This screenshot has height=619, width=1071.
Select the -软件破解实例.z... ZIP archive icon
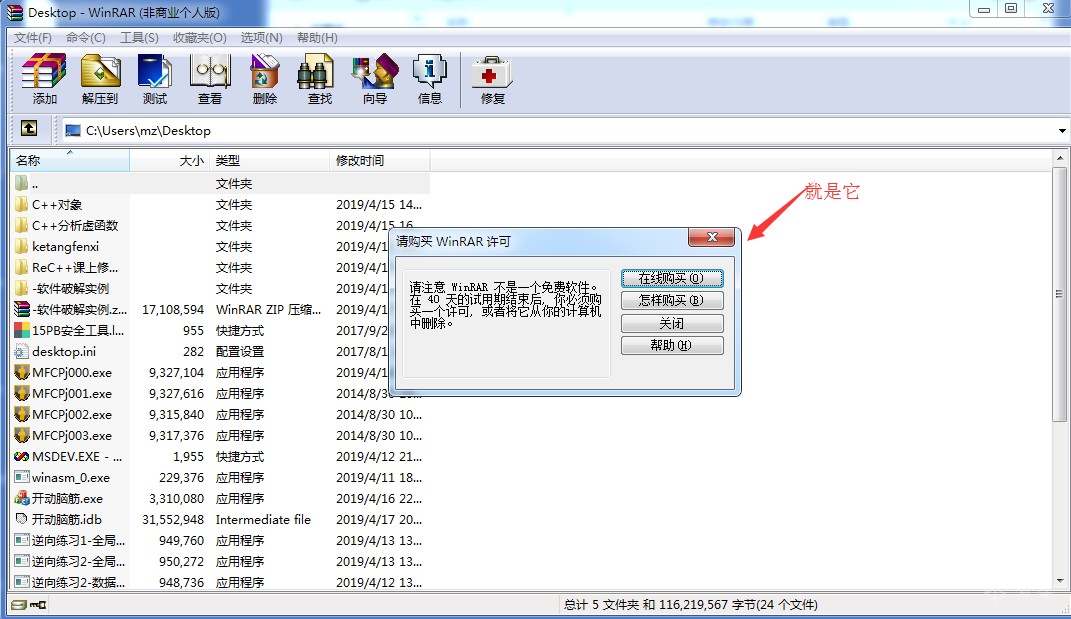coord(22,310)
